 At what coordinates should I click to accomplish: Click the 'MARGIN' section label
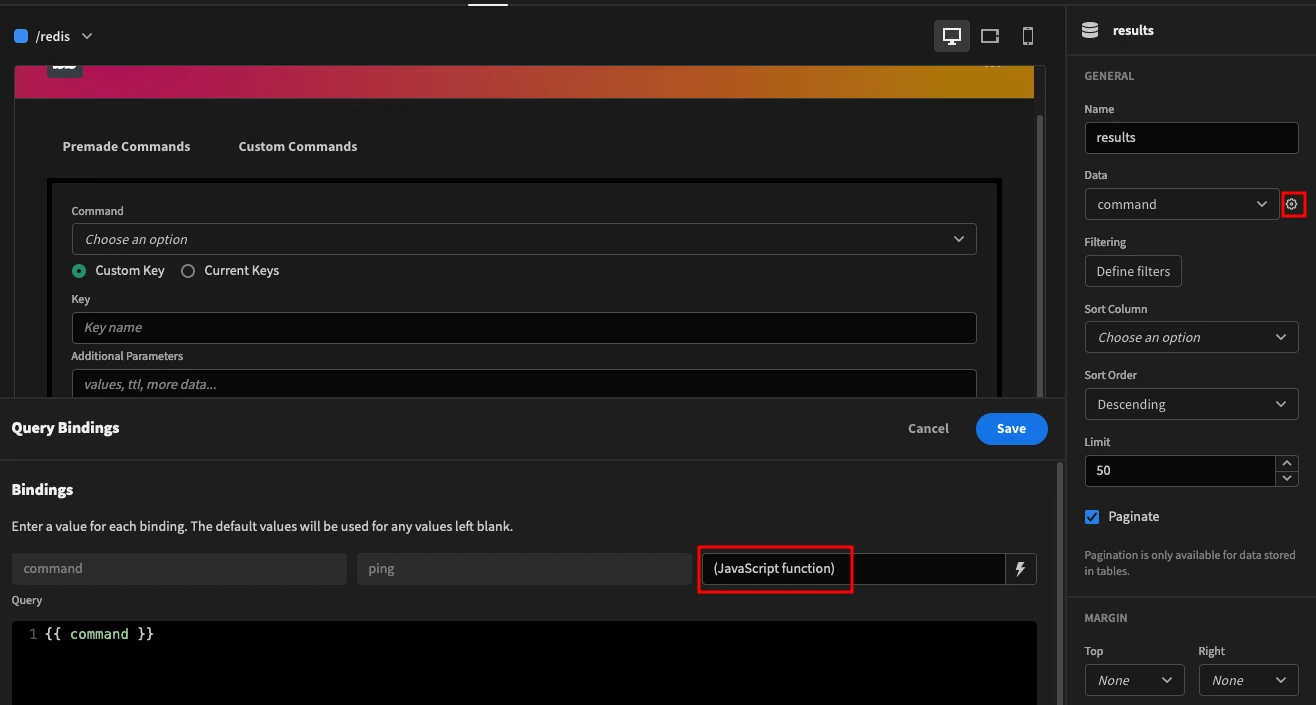coord(1106,618)
